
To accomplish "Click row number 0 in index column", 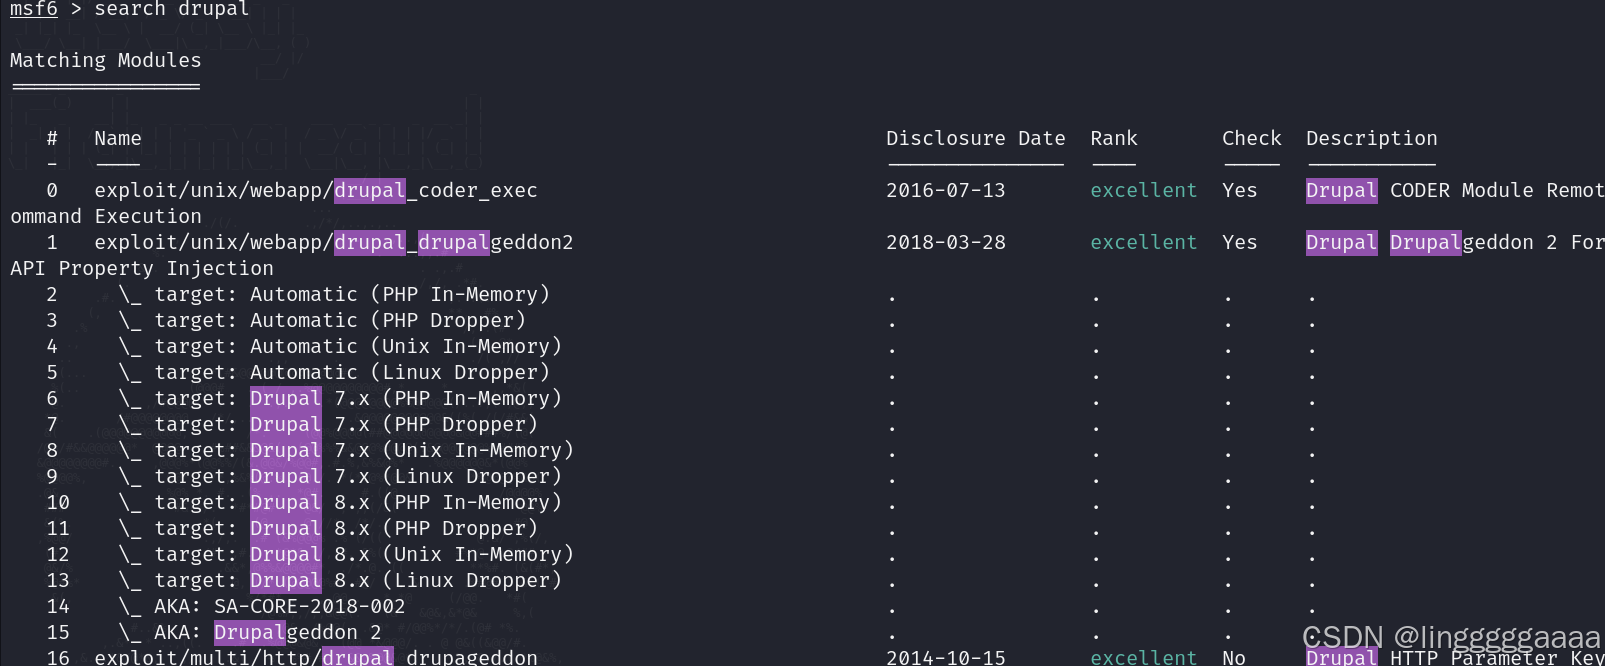I will pyautogui.click(x=52, y=191).
